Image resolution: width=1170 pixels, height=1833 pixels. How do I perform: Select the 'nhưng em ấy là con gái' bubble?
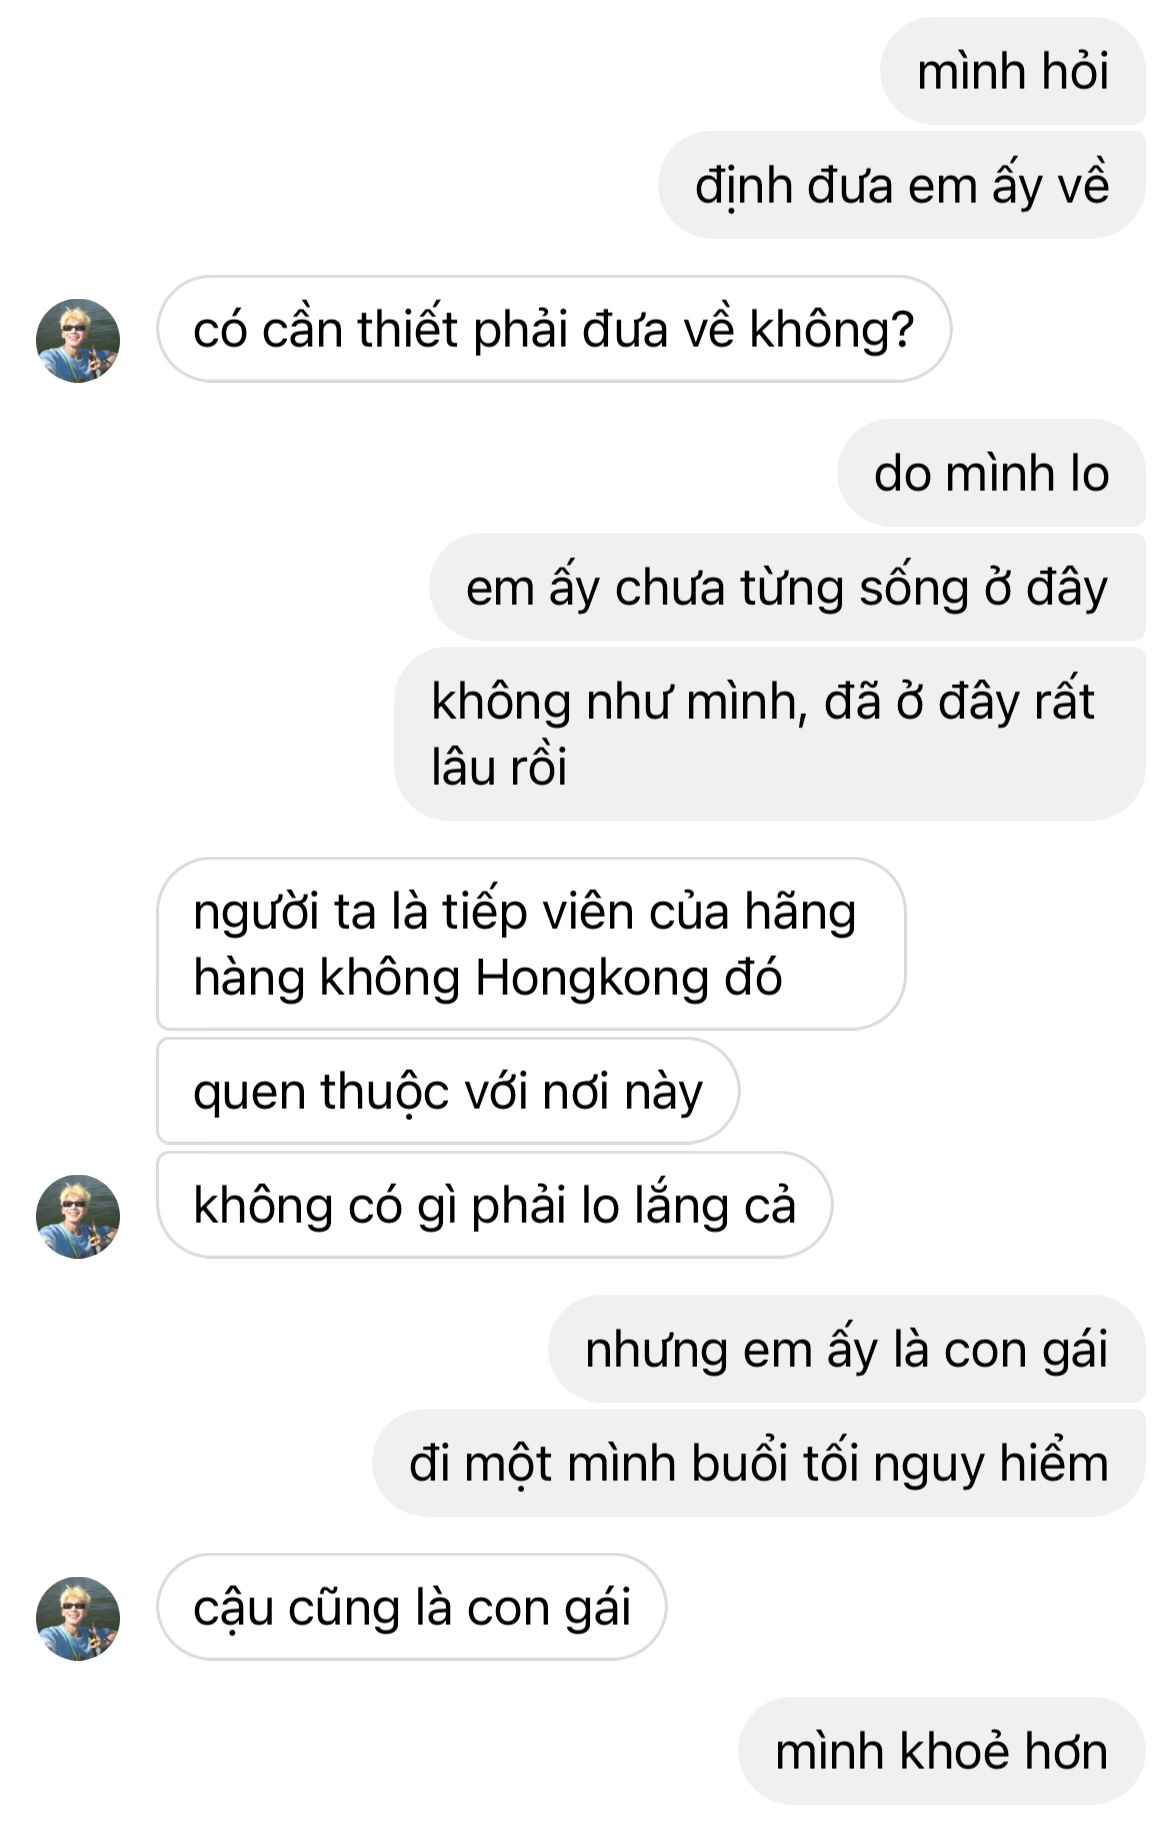point(847,1349)
